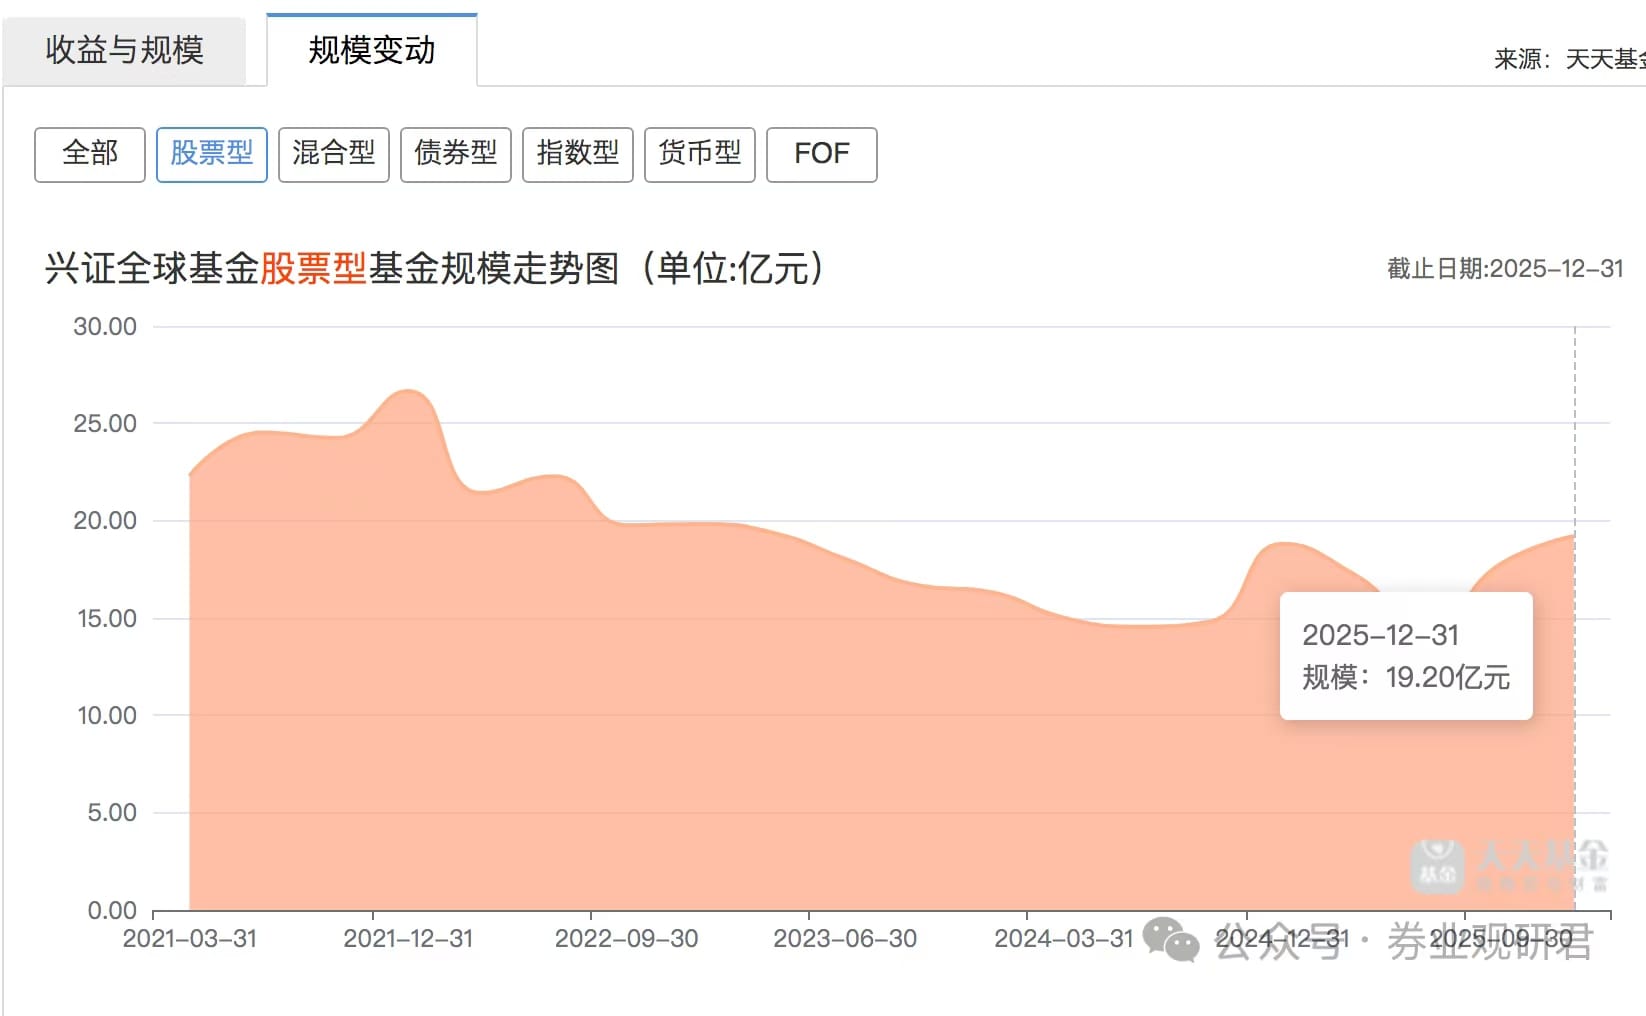Click the 2025-12-31 scale tooltip box
The height and width of the screenshot is (1016, 1646).
click(1405, 656)
